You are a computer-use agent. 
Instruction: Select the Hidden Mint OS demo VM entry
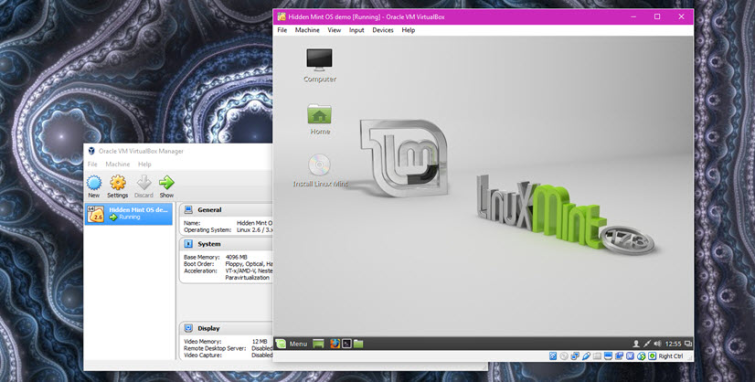point(129,214)
